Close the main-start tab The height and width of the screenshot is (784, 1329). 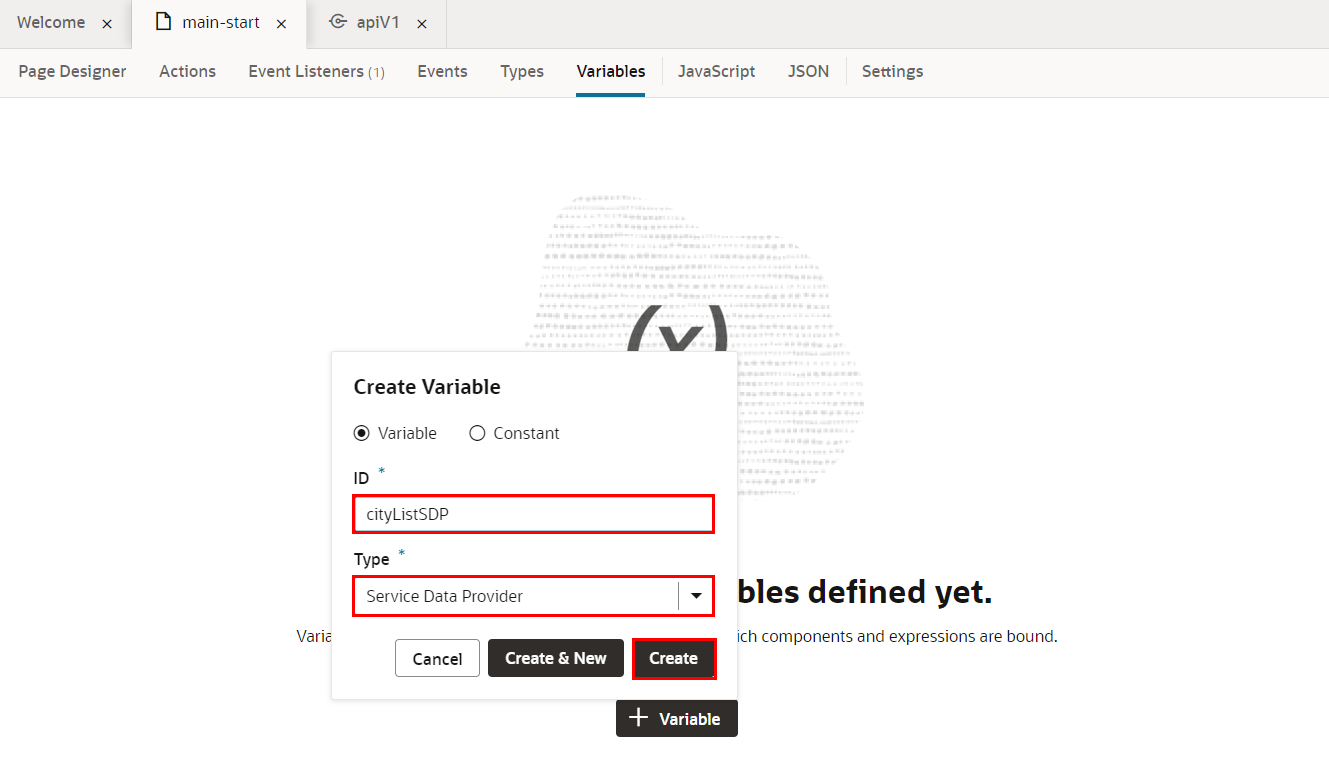(x=282, y=24)
